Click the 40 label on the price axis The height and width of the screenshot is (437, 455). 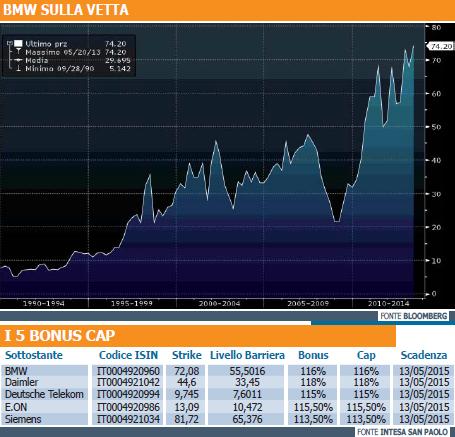coord(436,160)
